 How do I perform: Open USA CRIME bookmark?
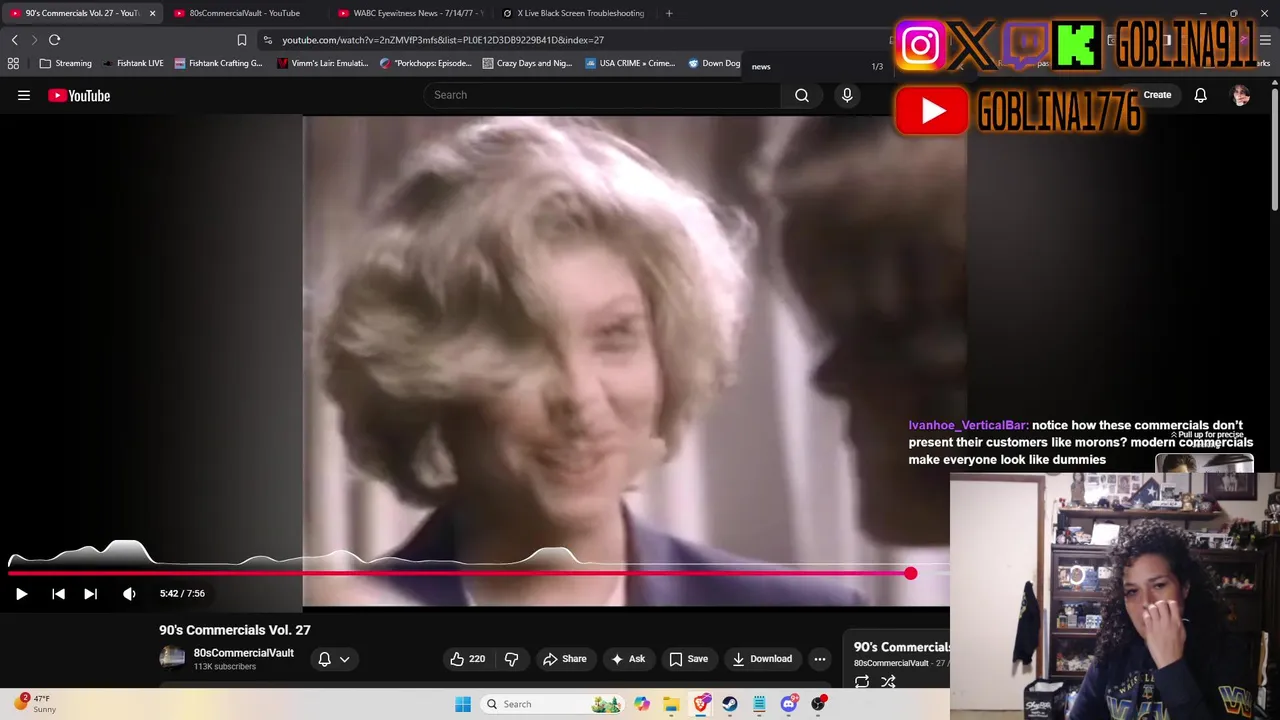point(630,63)
